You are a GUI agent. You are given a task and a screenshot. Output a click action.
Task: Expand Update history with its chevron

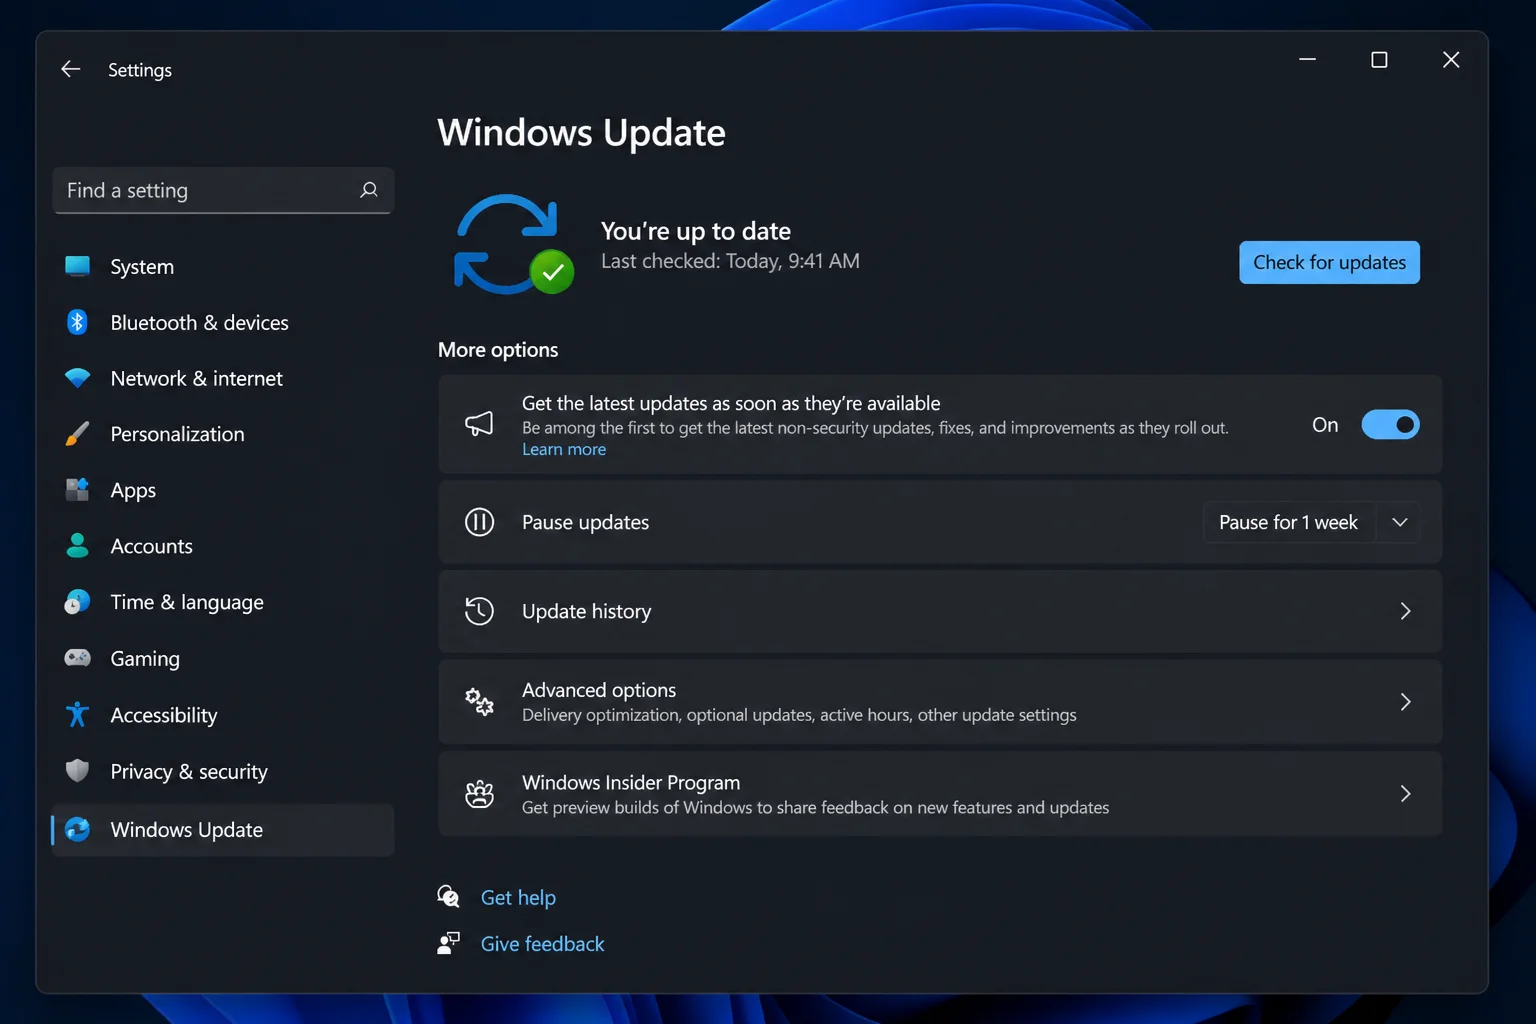pos(1405,611)
